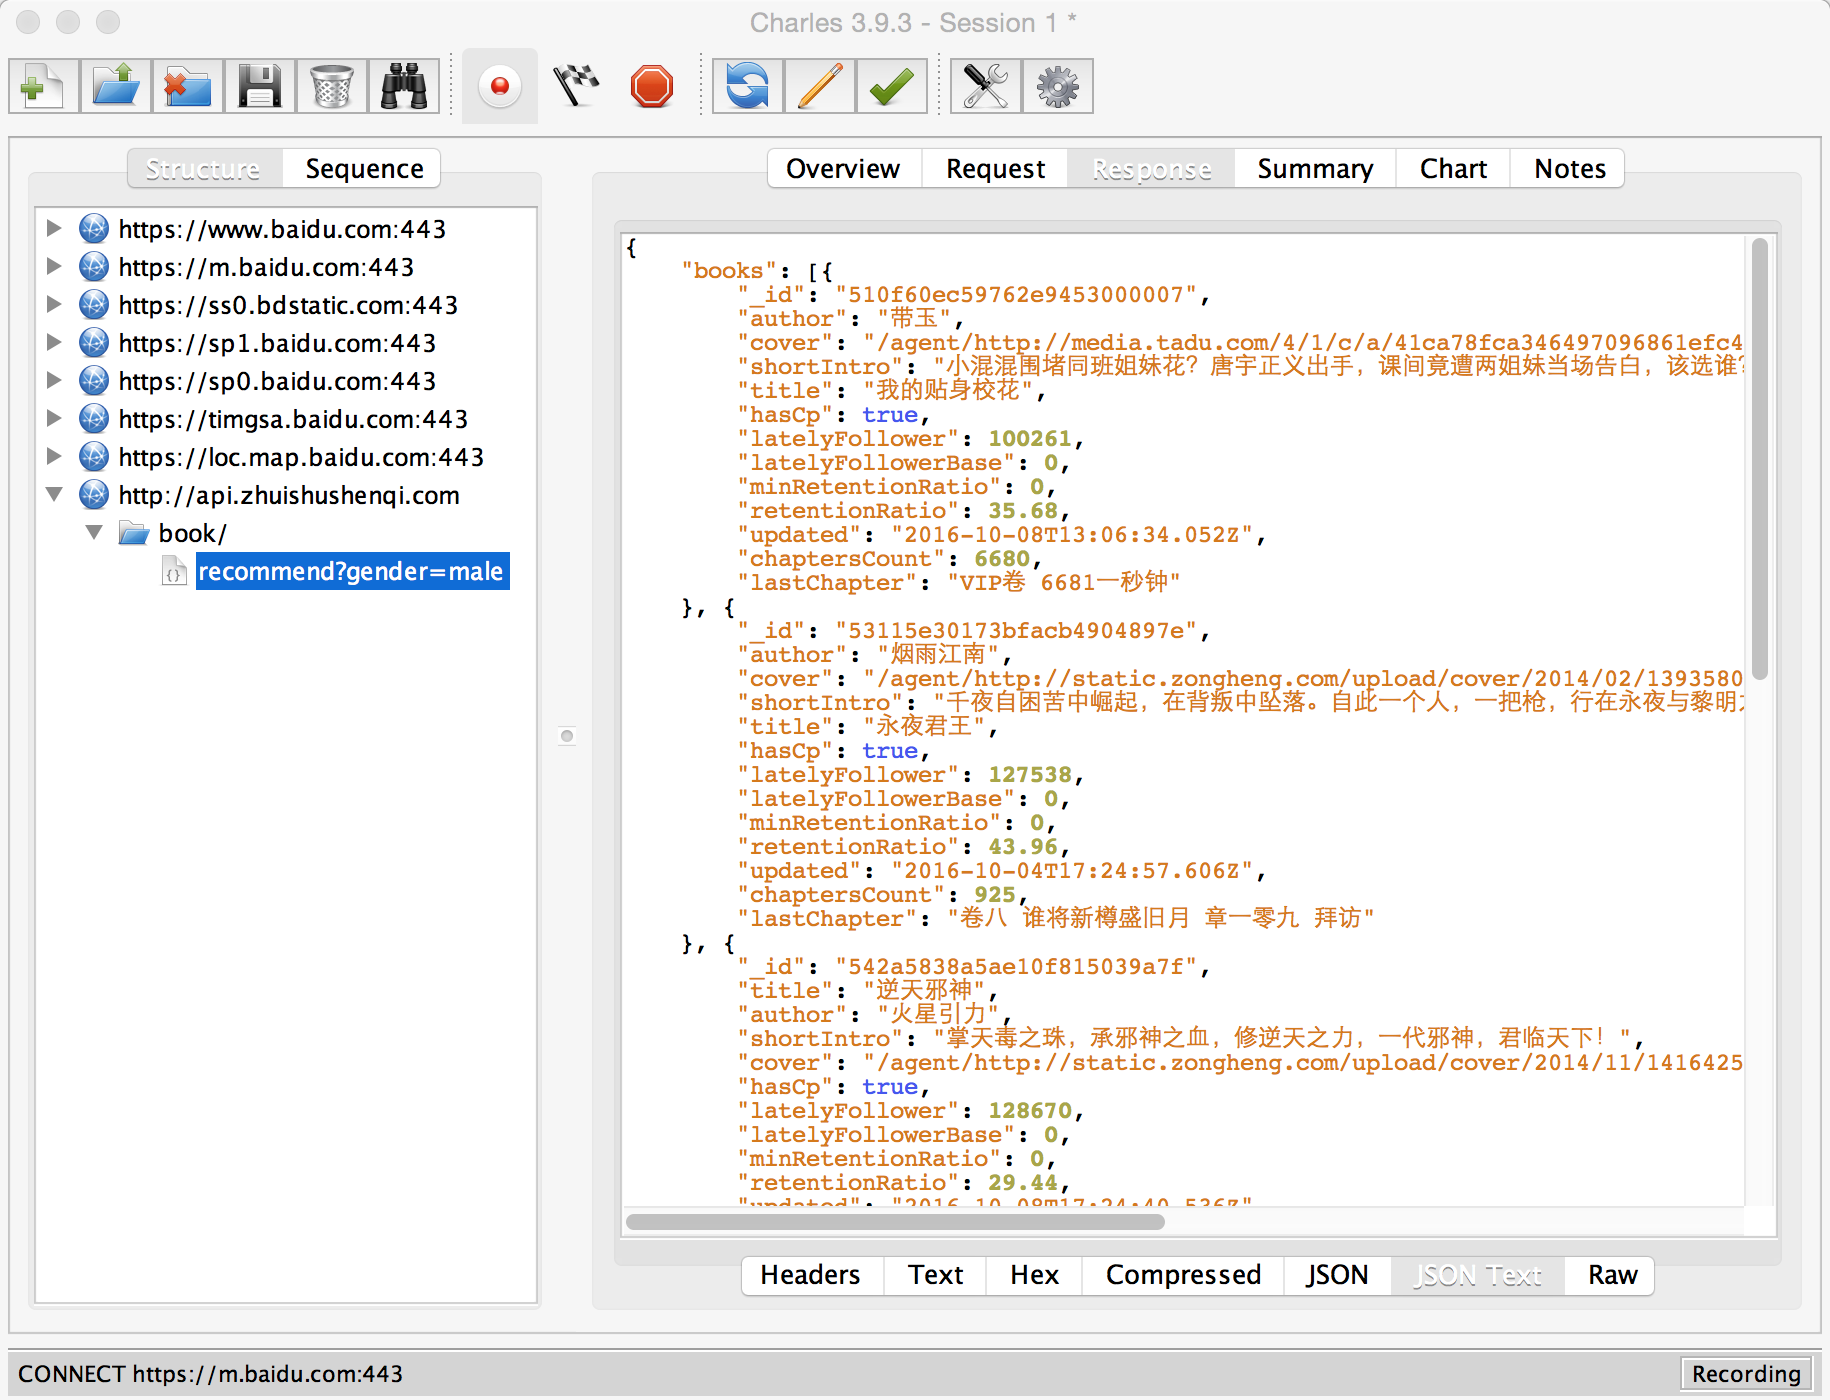Open the Overview tab

pos(842,169)
